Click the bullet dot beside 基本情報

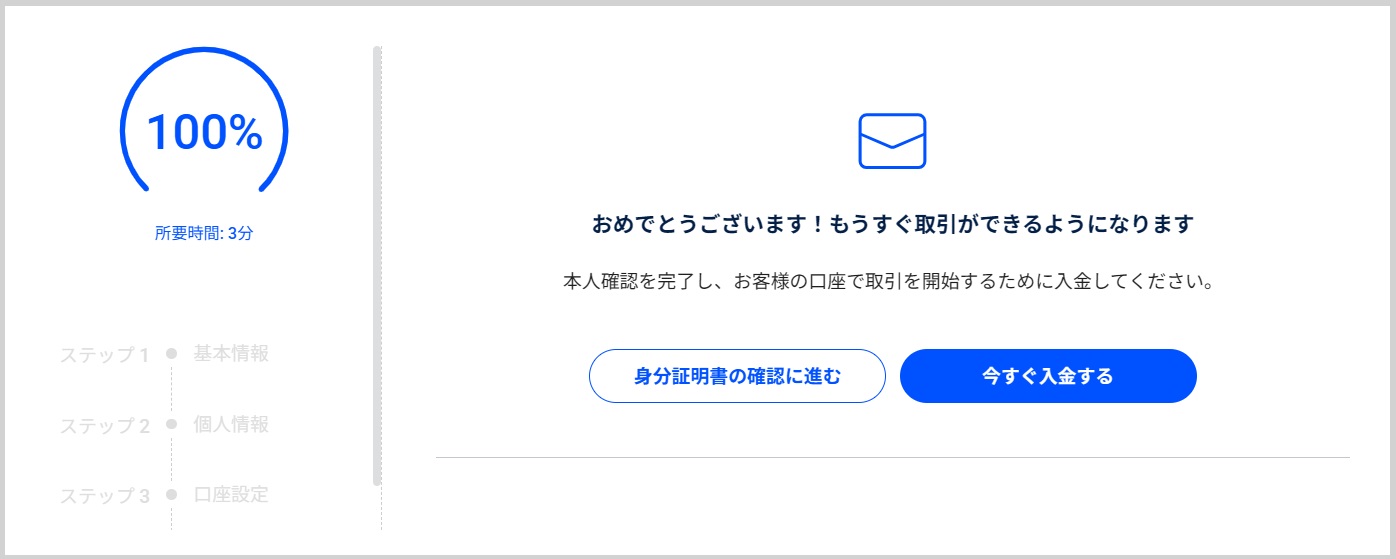[172, 354]
